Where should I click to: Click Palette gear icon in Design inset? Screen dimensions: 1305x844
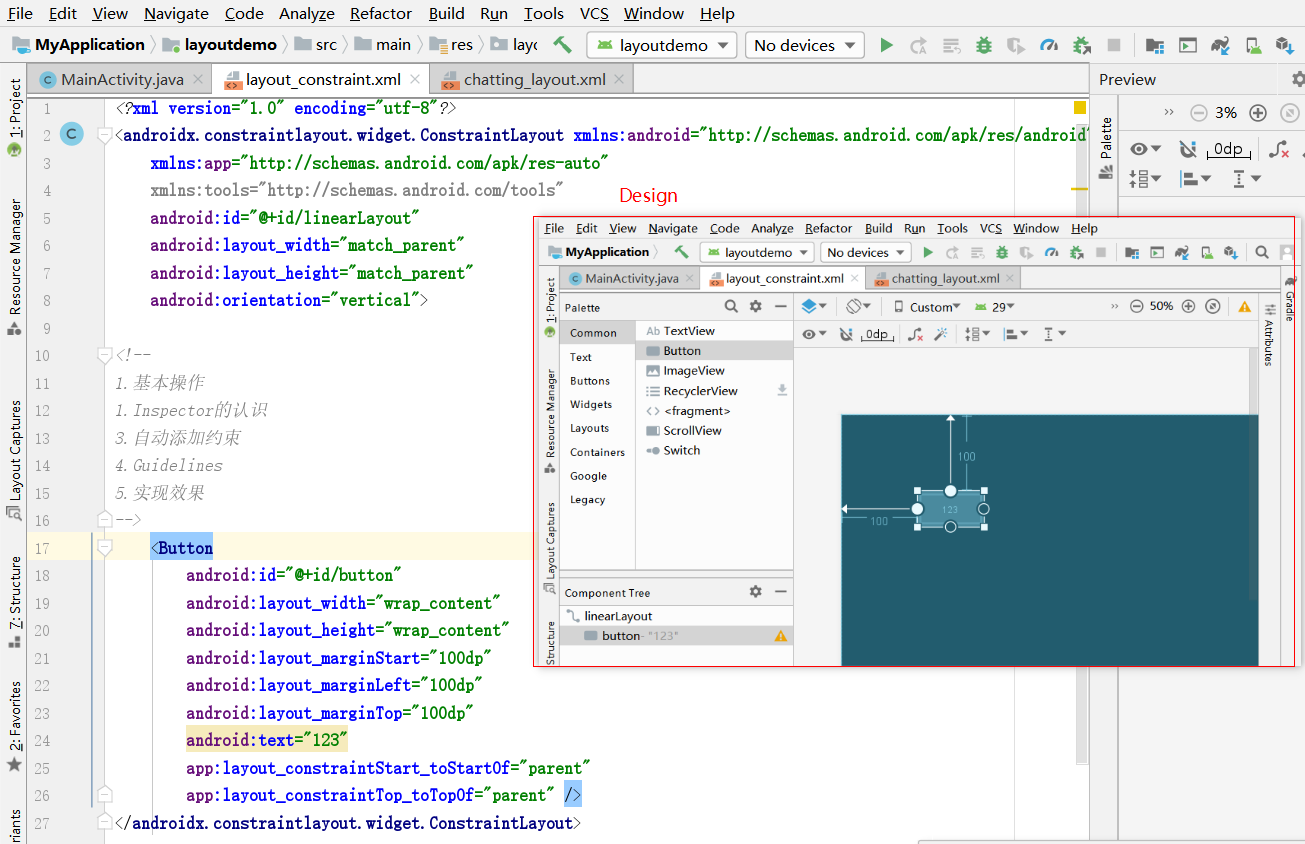(756, 307)
